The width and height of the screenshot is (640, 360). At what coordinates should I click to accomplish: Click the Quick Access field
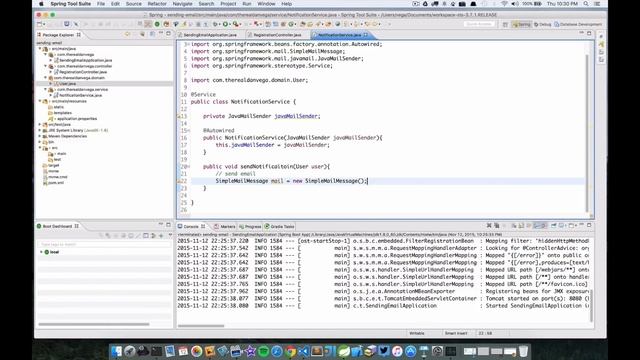[479, 24]
